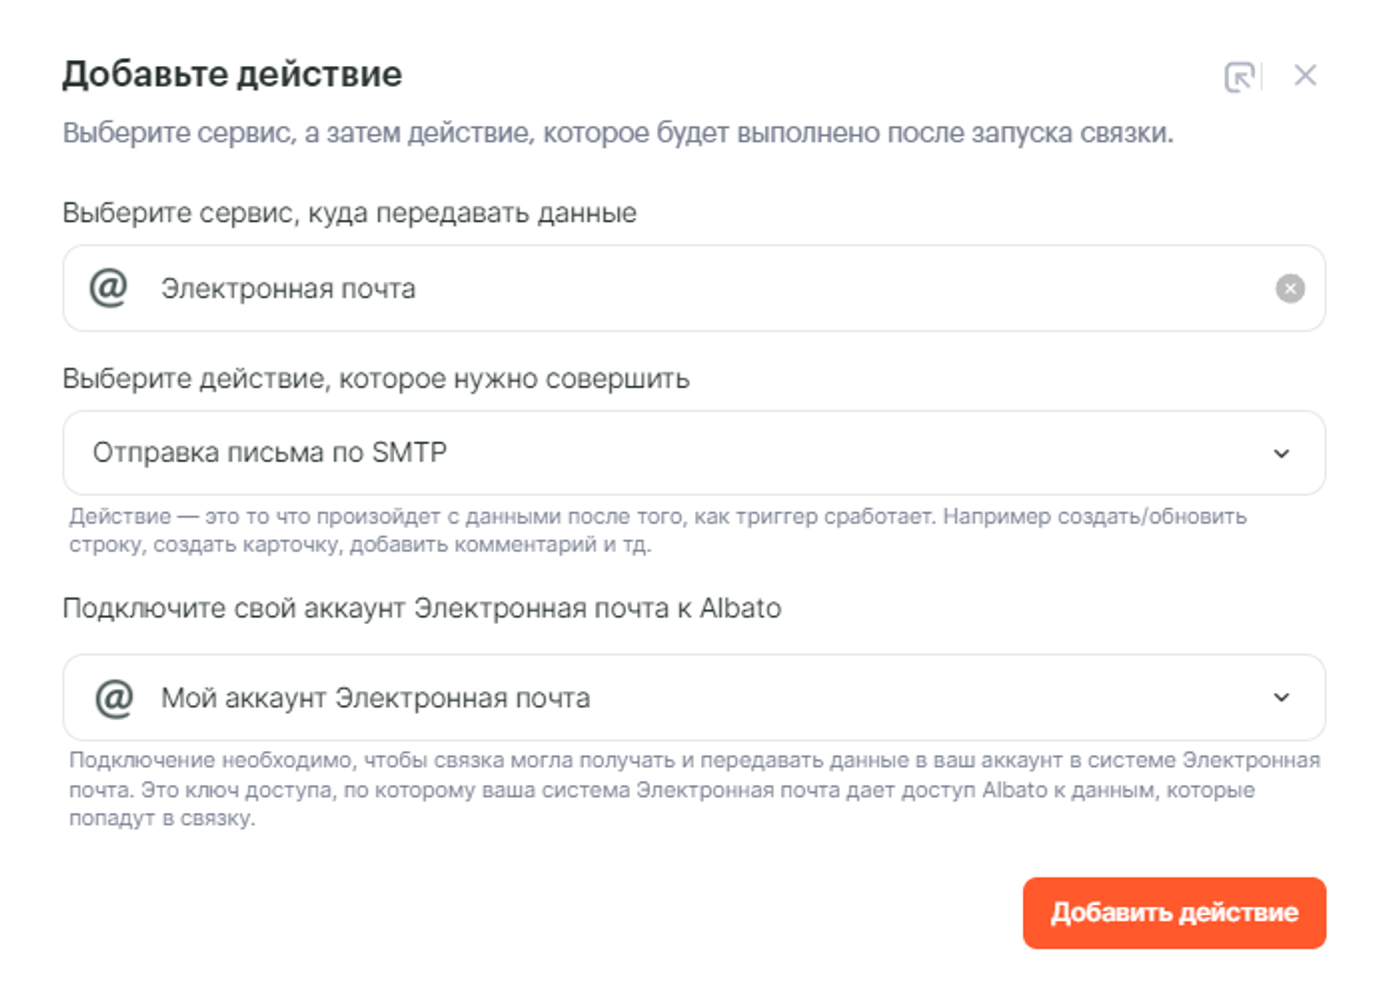This screenshot has height=1007, width=1380.
Task: Expand the account list using its chevron arrow
Action: tap(1282, 698)
